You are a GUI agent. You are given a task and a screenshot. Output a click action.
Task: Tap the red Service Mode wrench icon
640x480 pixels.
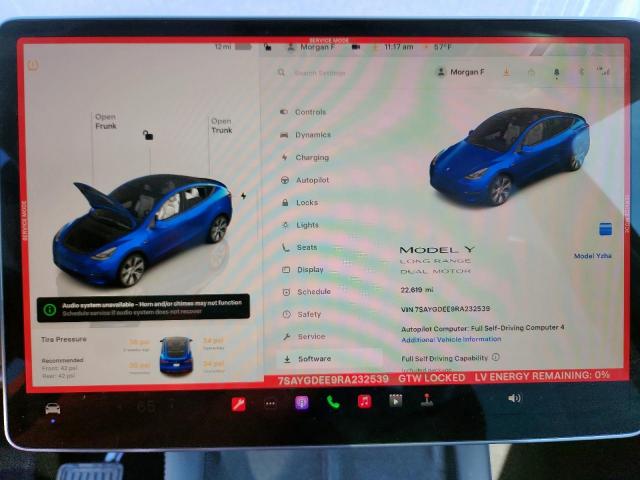coord(238,404)
